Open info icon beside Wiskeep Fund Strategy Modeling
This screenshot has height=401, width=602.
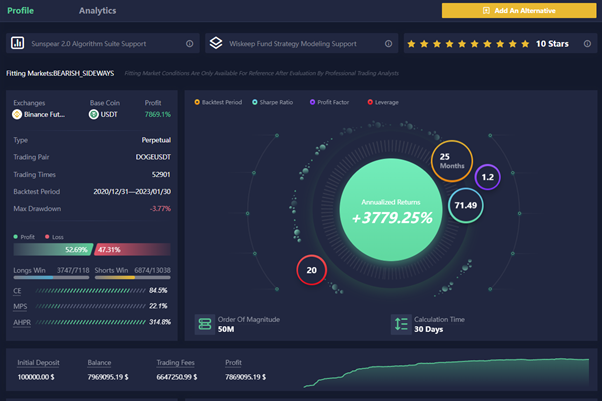point(389,44)
